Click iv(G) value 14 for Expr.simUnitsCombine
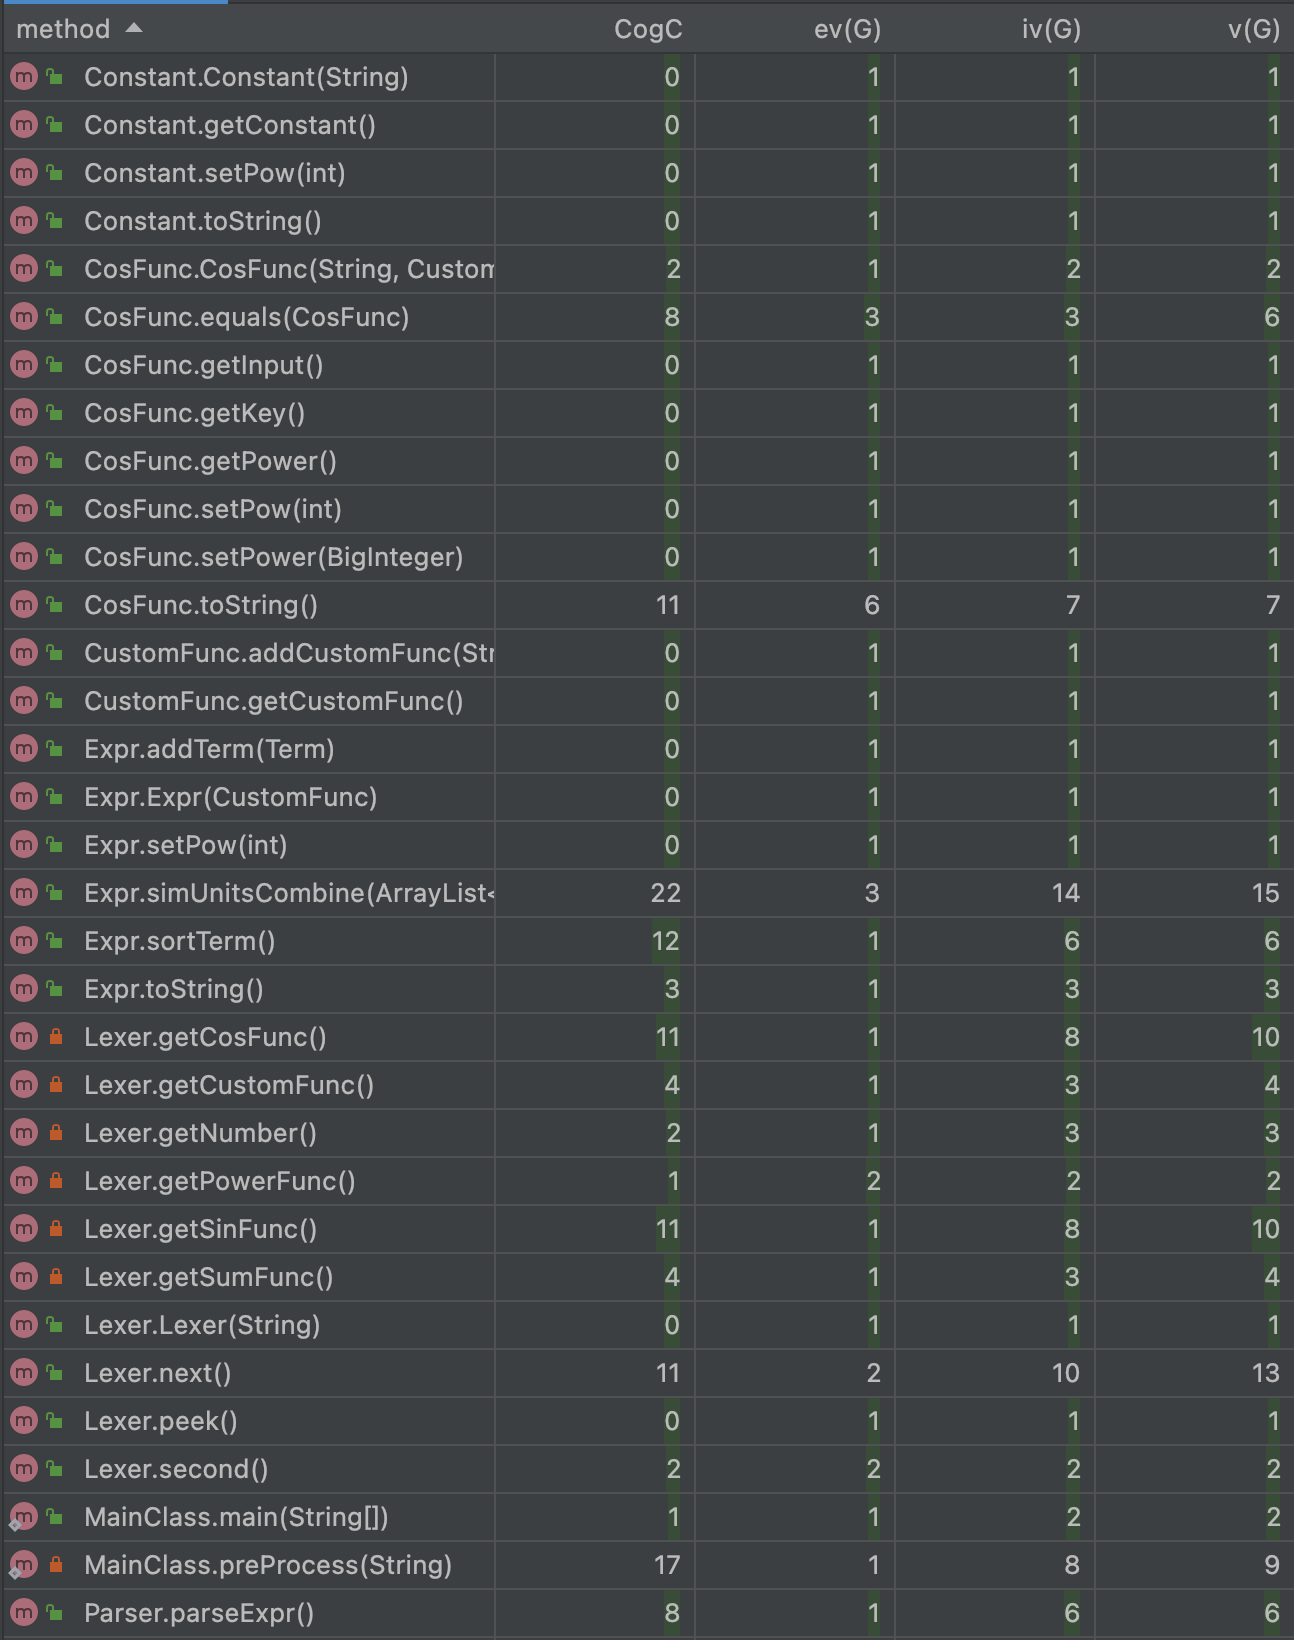 tap(1065, 893)
